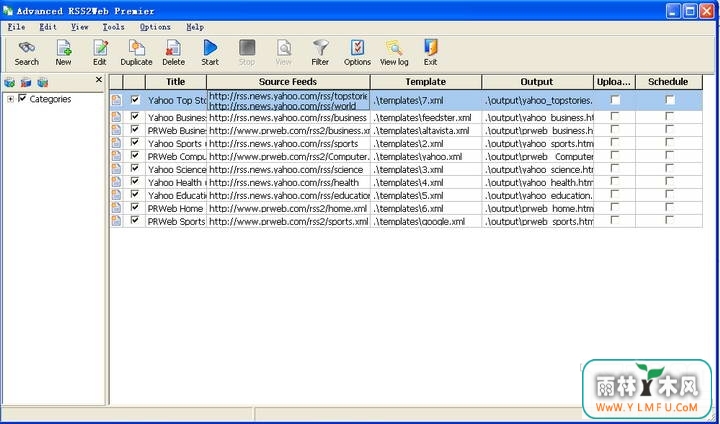The height and width of the screenshot is (424, 720).
Task: Select the .\templates\yahoo.xml cell
Action: click(x=426, y=157)
